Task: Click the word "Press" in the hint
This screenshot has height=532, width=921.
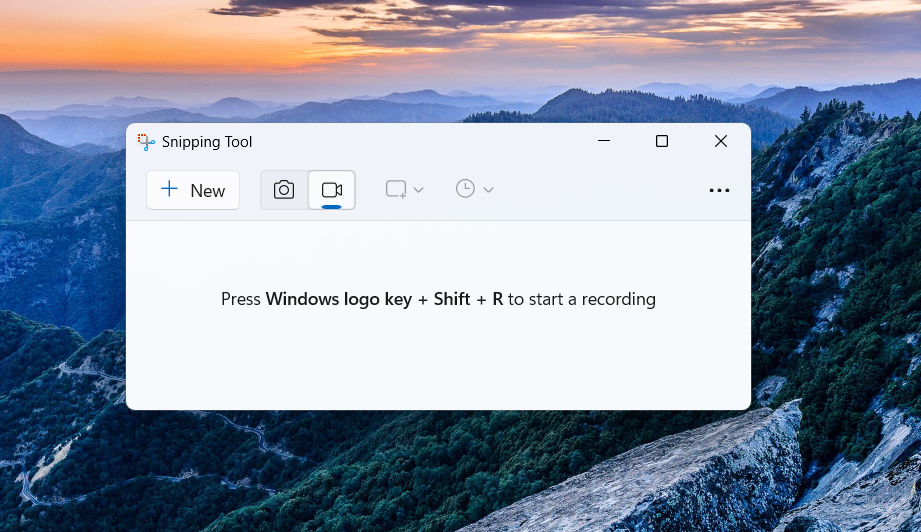Action: (x=241, y=299)
